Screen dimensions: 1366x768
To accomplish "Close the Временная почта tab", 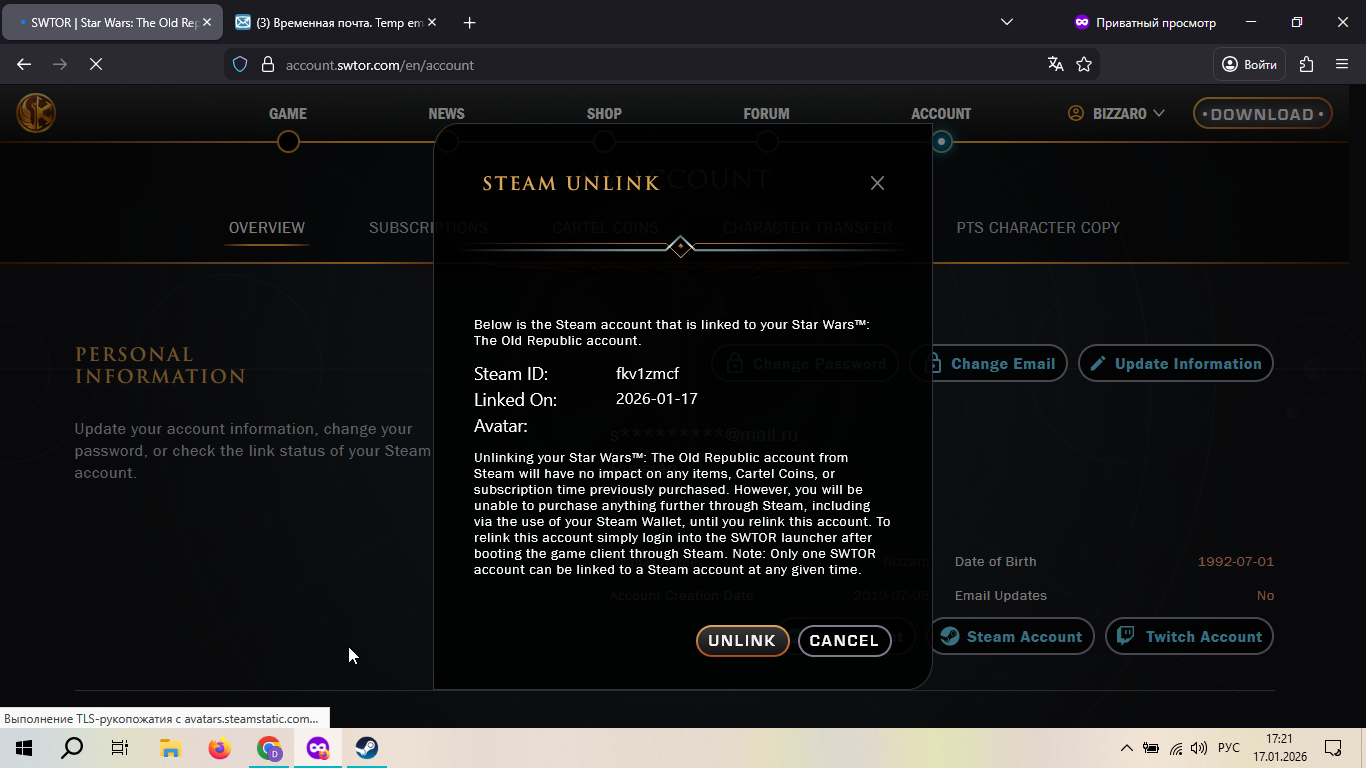I will [x=434, y=22].
